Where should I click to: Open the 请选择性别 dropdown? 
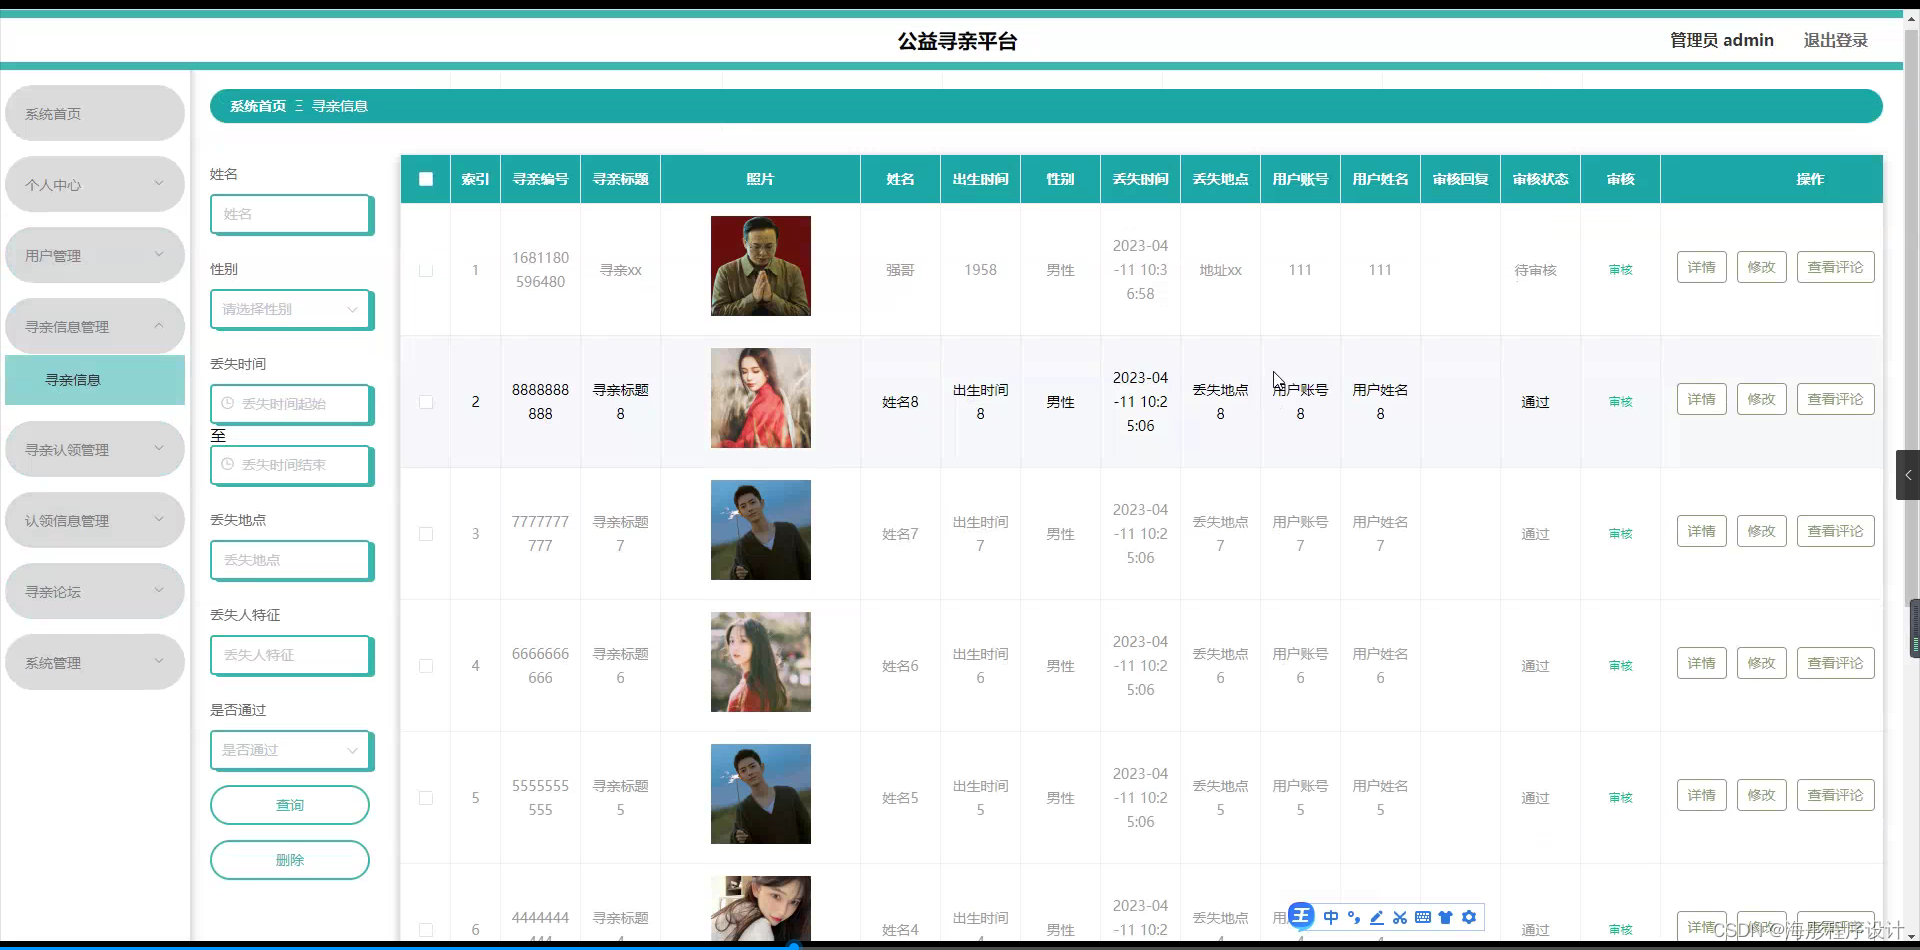coord(290,309)
